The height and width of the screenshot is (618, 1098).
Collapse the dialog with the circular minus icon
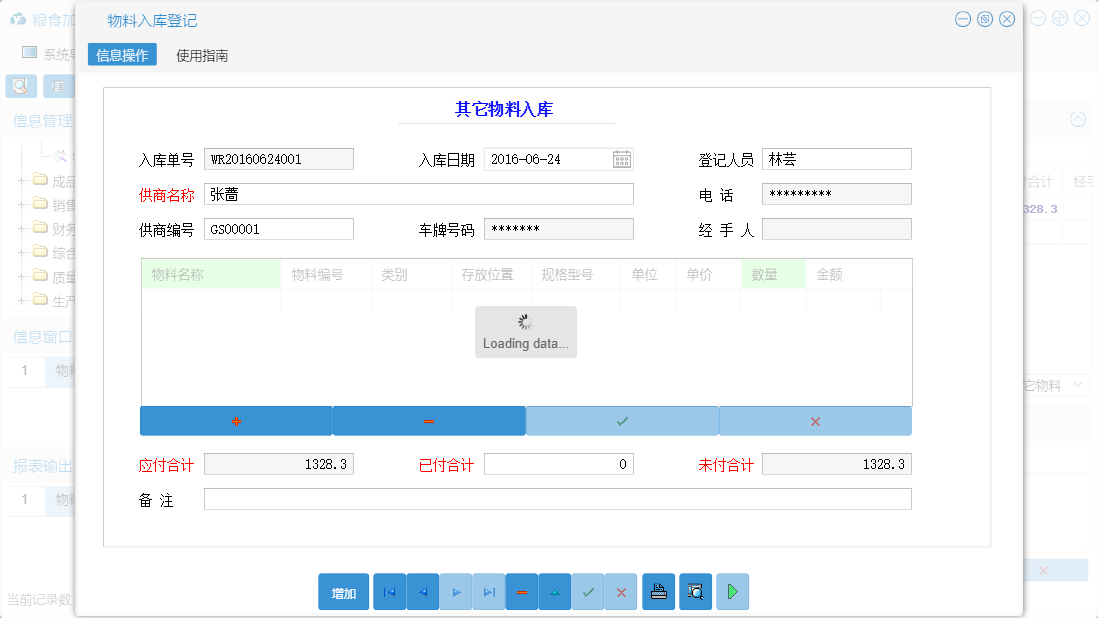coord(962,18)
